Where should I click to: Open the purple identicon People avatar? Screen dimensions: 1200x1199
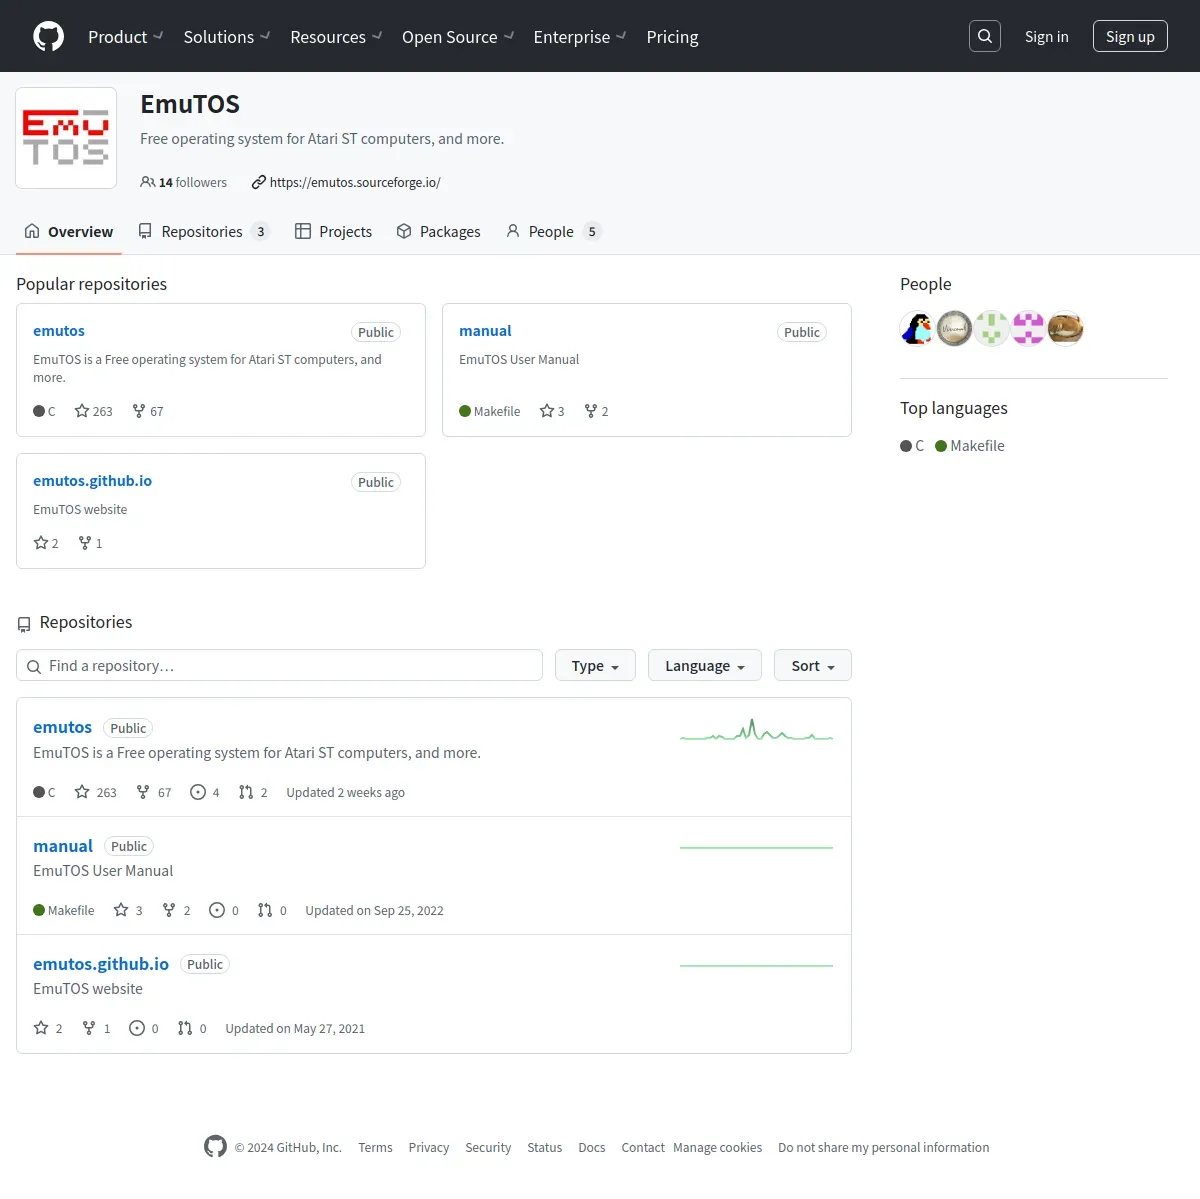pos(1028,328)
